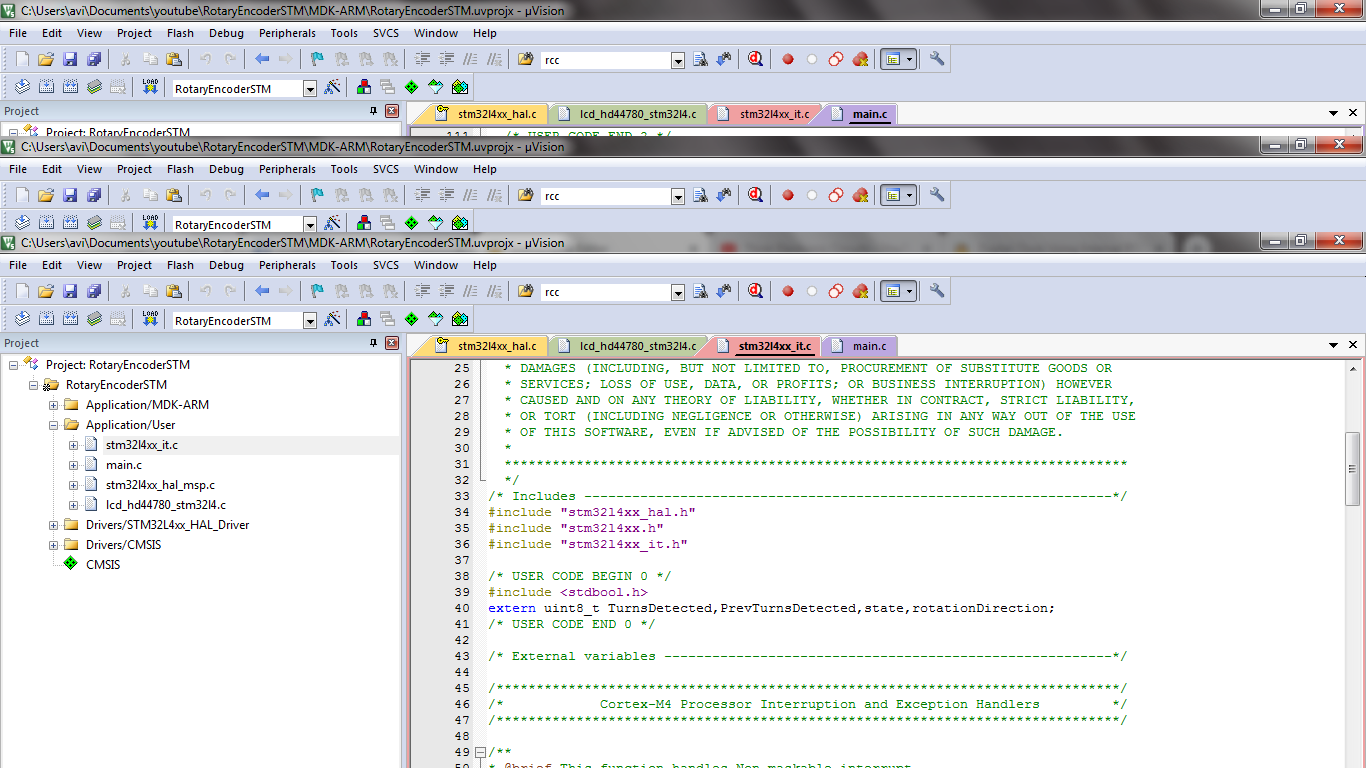Screen dimensions: 1366x768
Task: Open Manage Run-Time Environment in front window
Action: [x=411, y=320]
